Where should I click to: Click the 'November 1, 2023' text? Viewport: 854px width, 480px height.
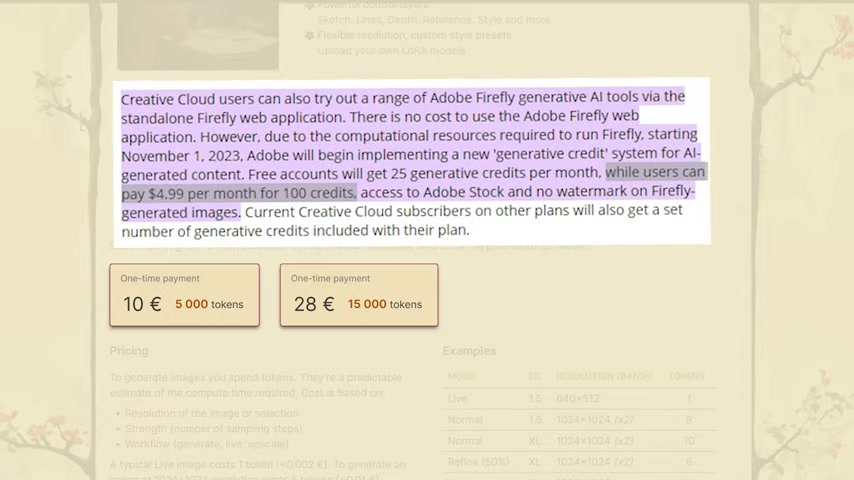[181, 156]
